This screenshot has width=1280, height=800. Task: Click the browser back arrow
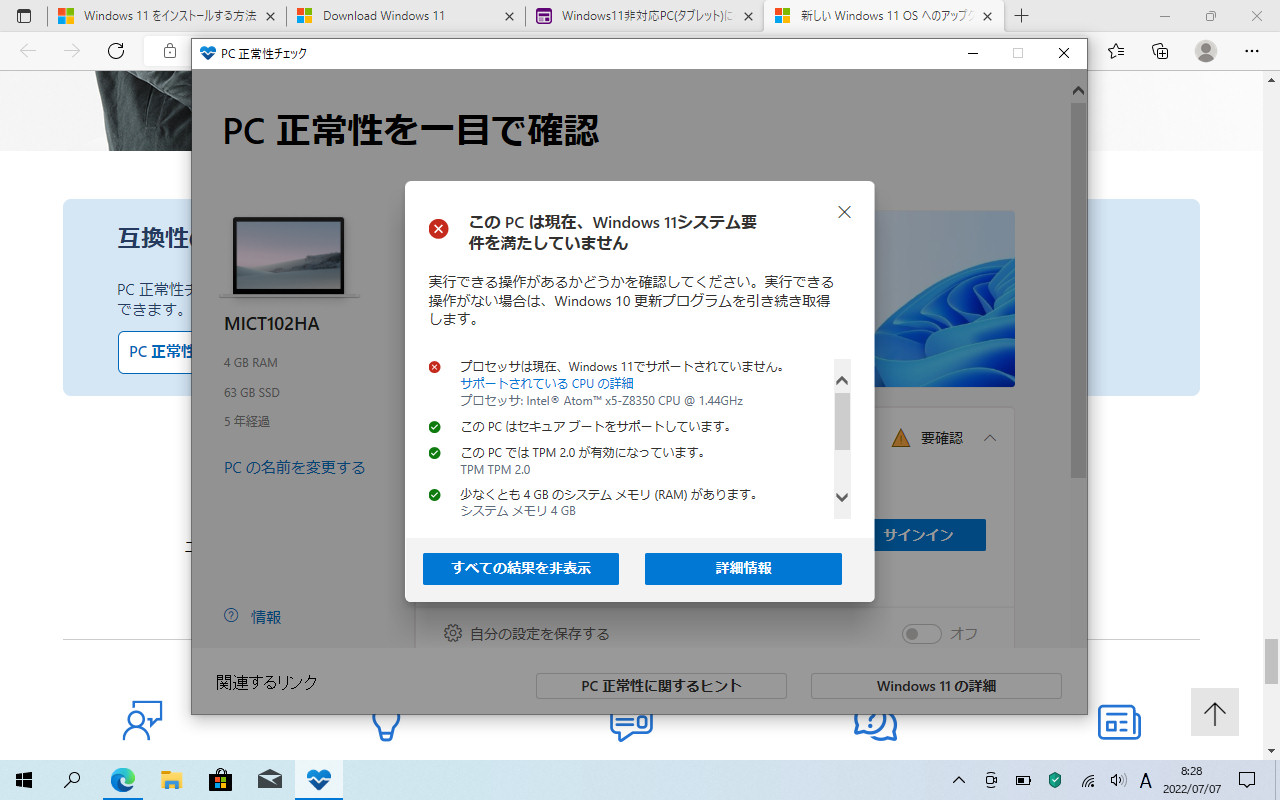click(28, 51)
